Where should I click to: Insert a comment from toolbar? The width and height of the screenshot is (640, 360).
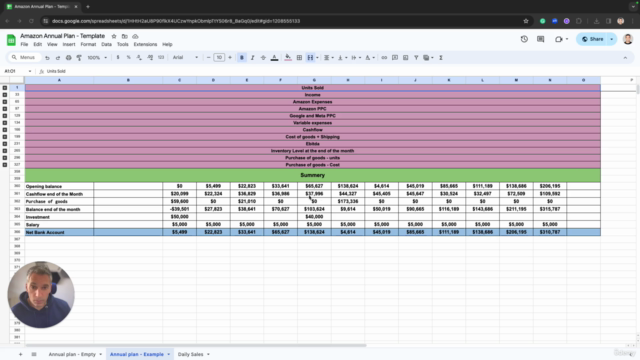(x=395, y=58)
